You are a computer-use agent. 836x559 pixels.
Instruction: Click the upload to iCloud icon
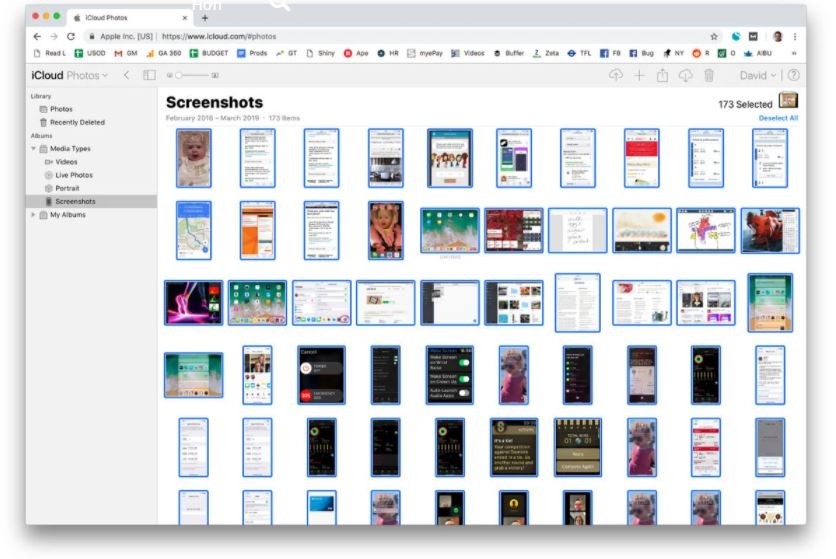[616, 75]
